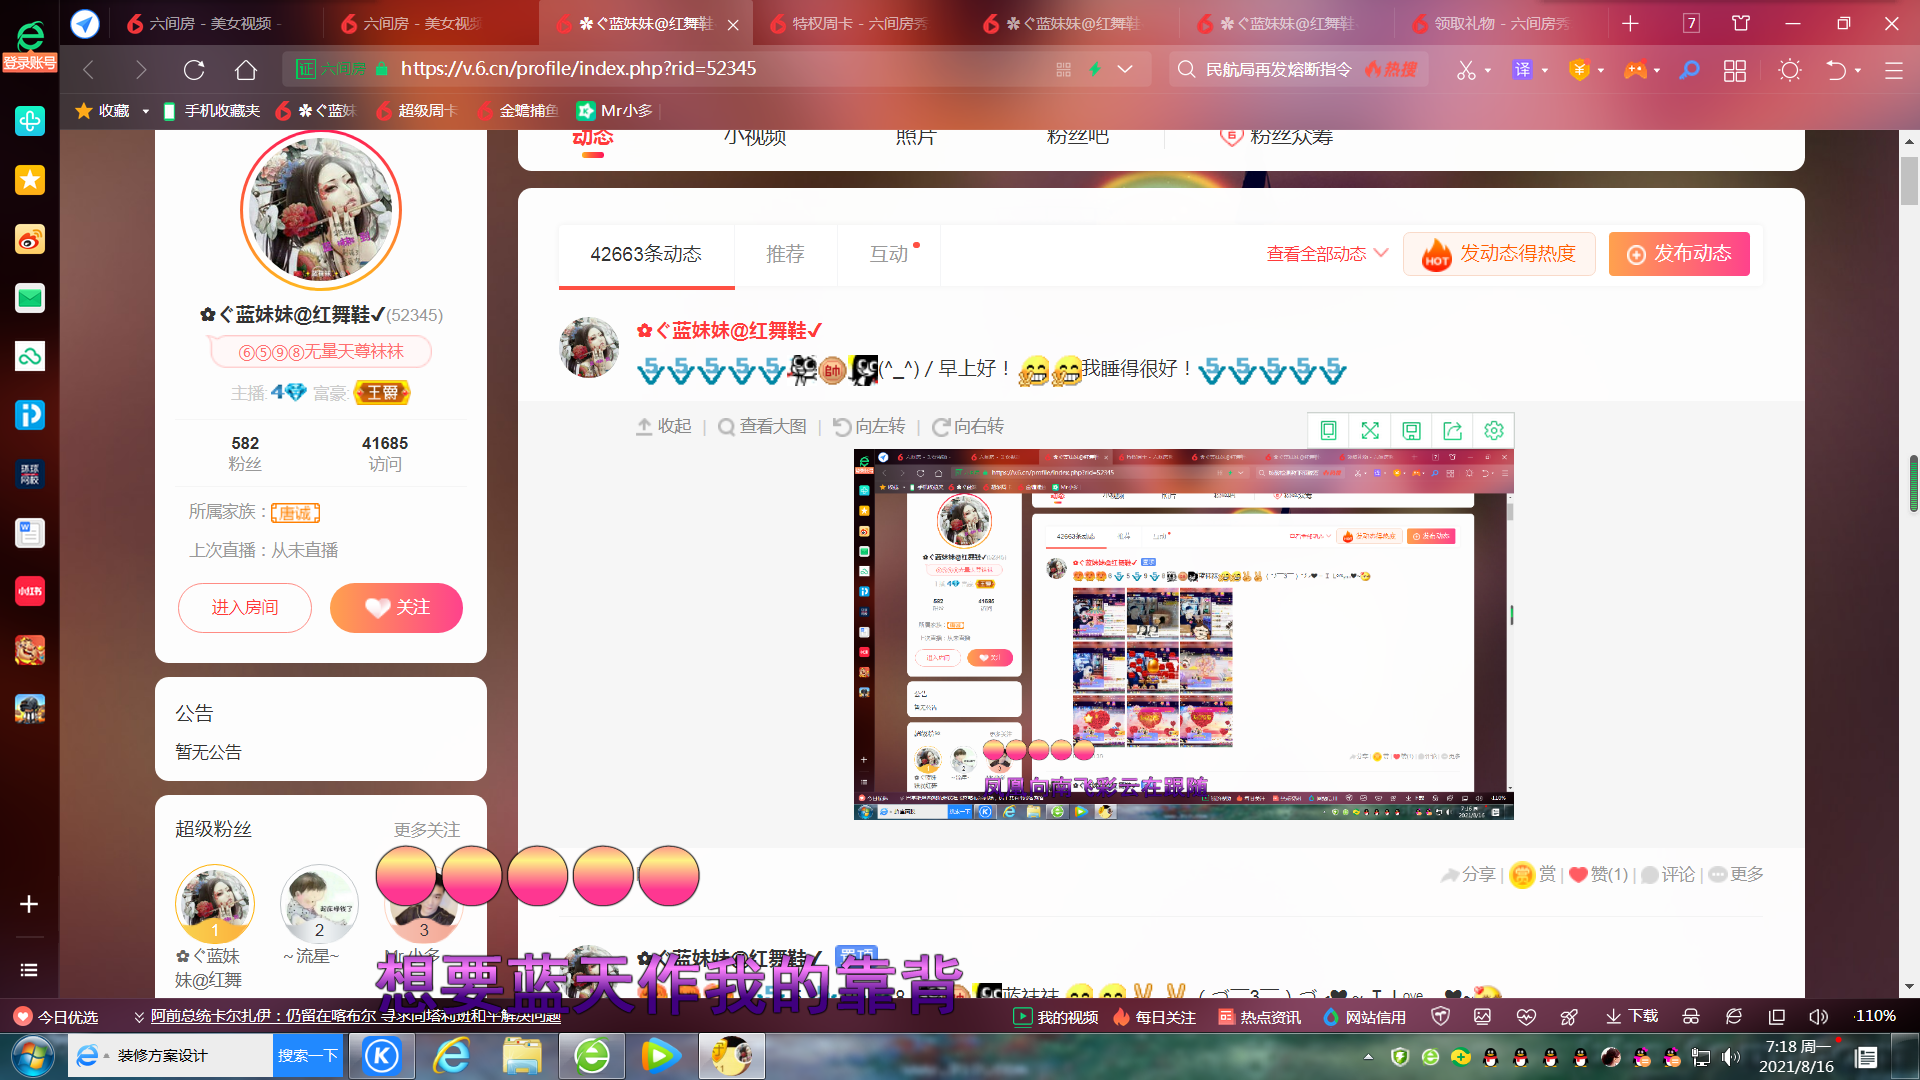Click the streamer profile avatar
This screenshot has width=1920, height=1080.
[x=321, y=211]
